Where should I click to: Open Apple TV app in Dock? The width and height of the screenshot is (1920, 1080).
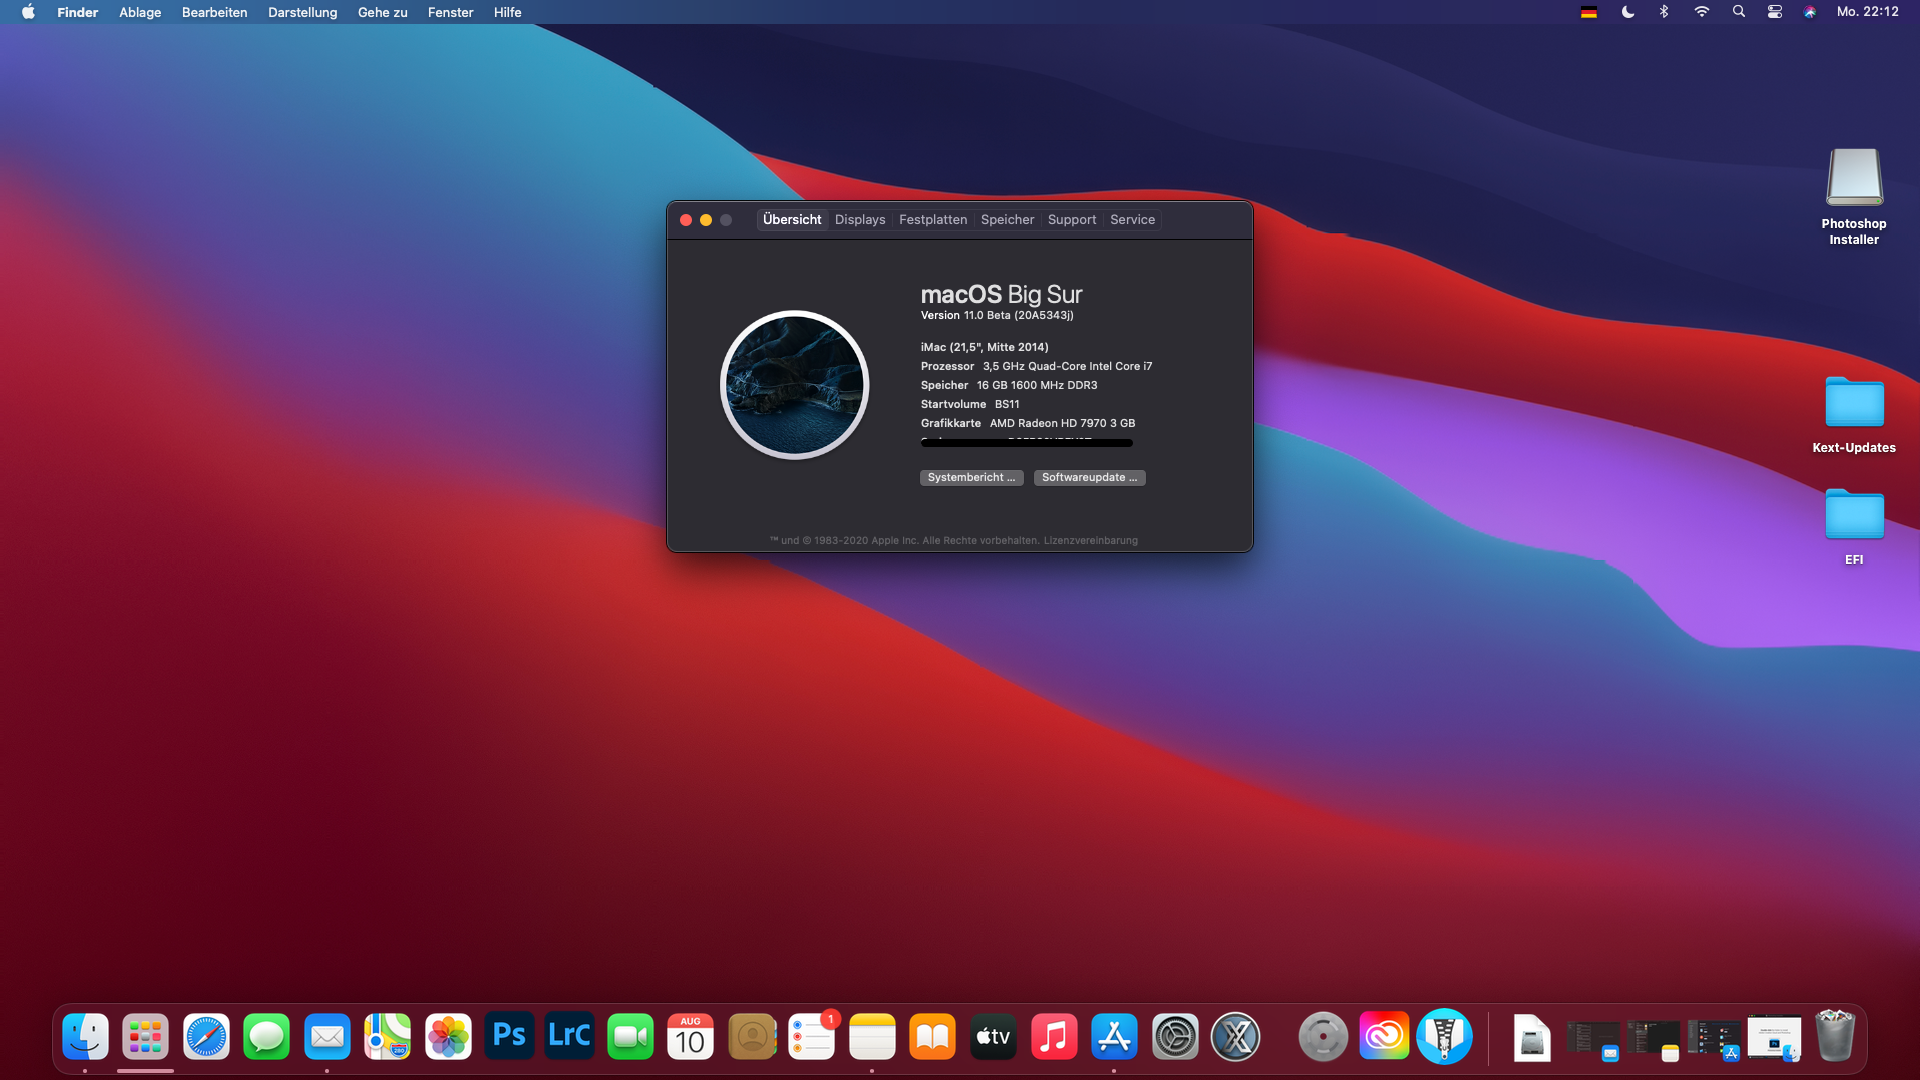[993, 1036]
